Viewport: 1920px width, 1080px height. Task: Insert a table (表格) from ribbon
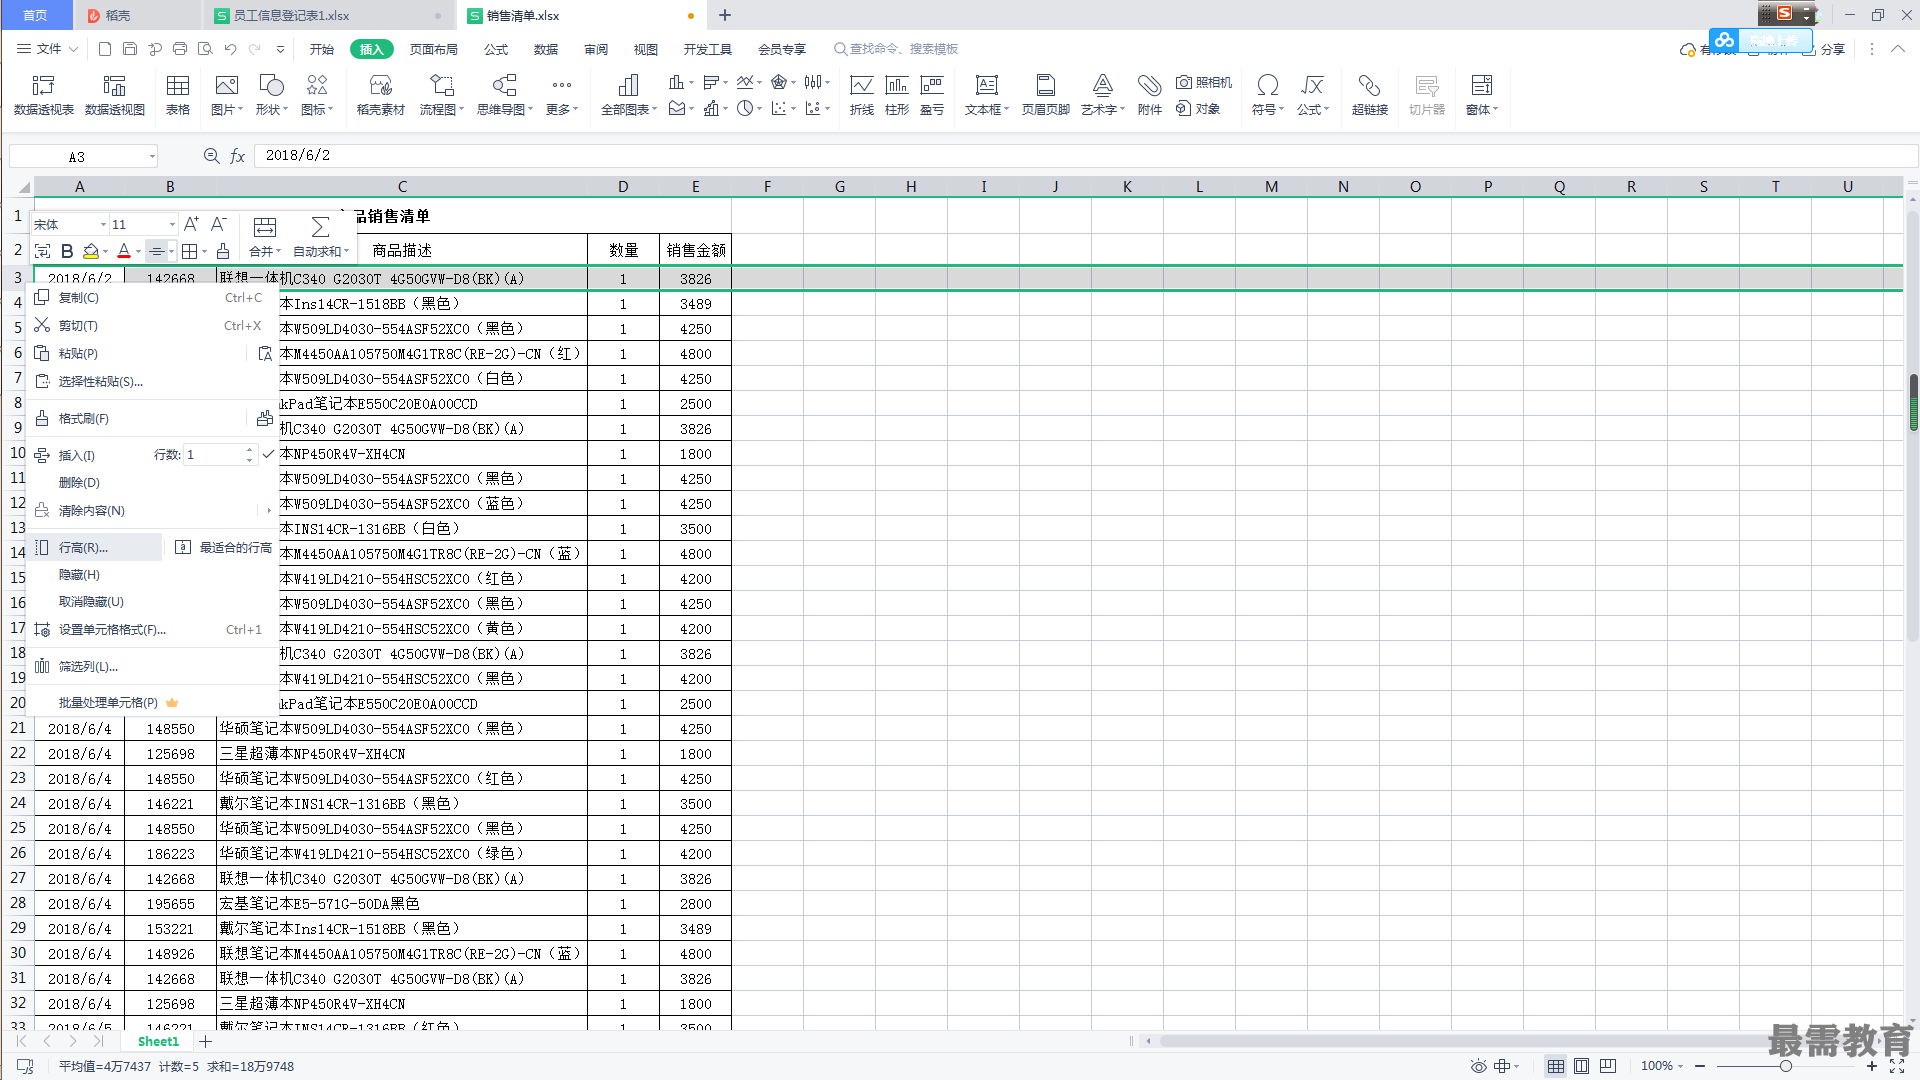tap(178, 95)
